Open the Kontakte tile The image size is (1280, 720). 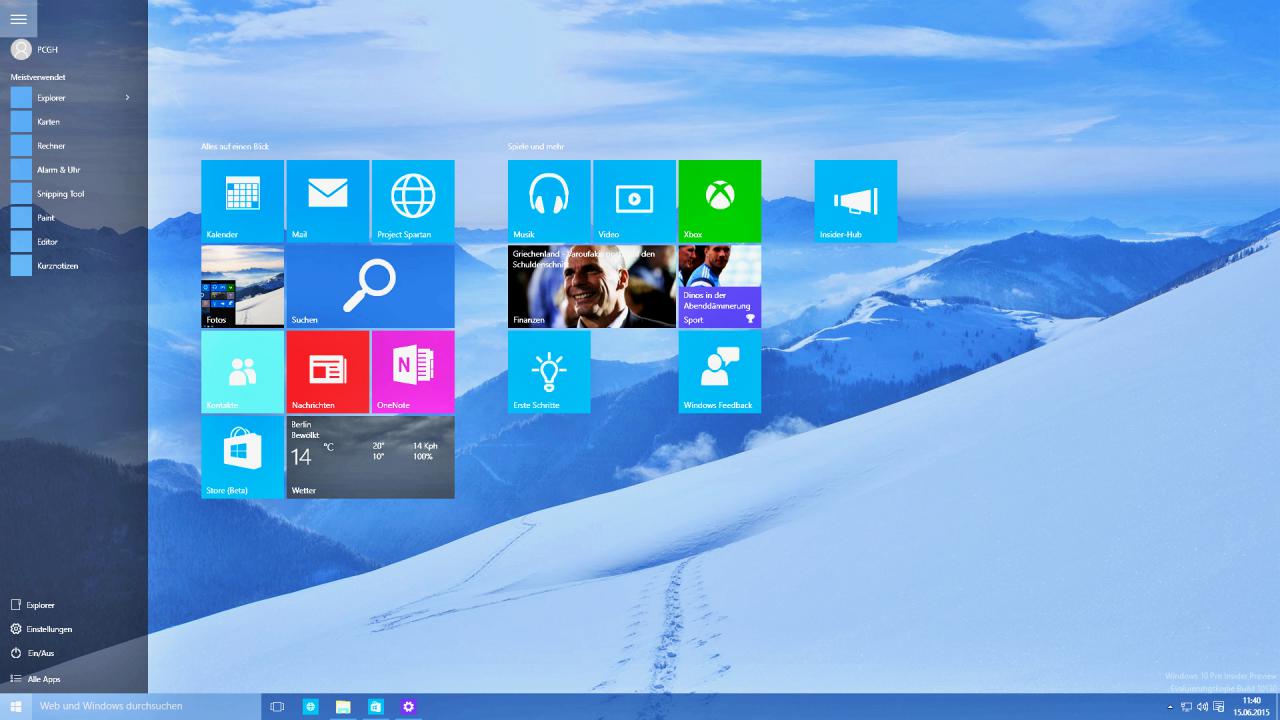click(x=242, y=371)
